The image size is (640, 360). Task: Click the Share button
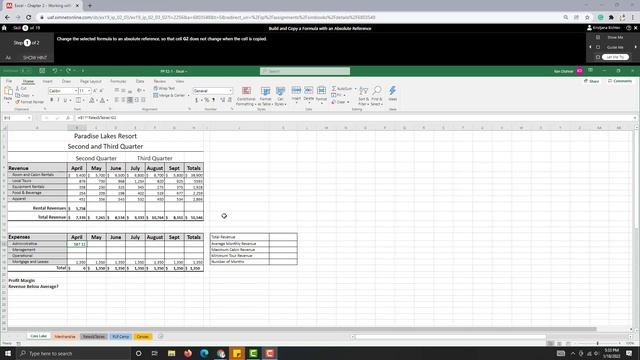pyautogui.click(x=591, y=81)
